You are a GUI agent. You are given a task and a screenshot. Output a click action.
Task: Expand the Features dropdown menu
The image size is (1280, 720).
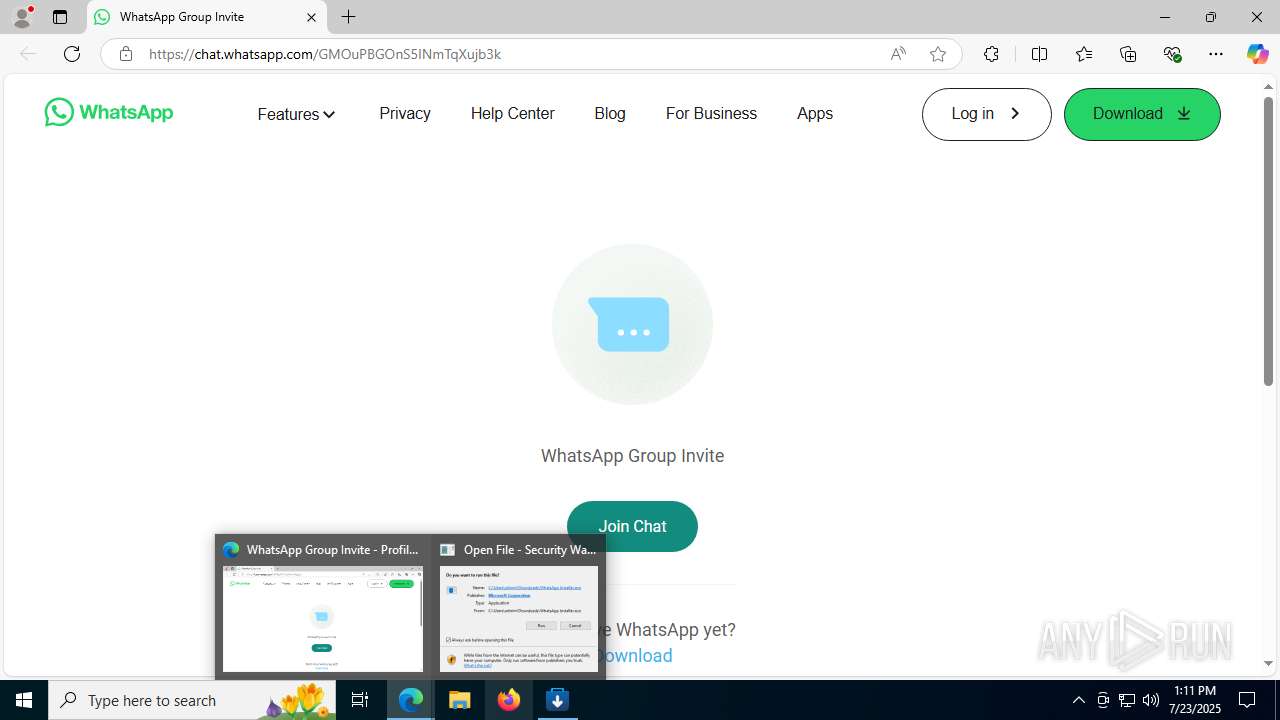[x=296, y=114]
